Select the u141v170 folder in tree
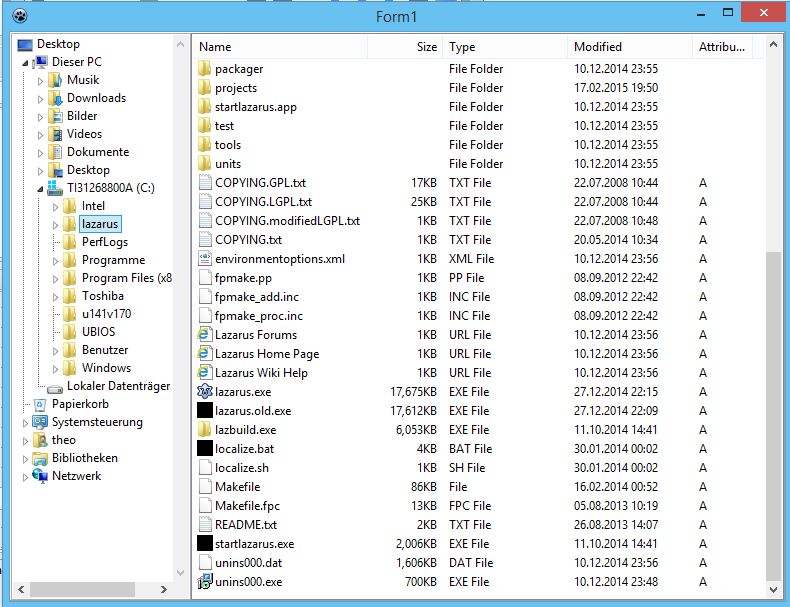Viewport: 790px width, 607px height. [106, 314]
